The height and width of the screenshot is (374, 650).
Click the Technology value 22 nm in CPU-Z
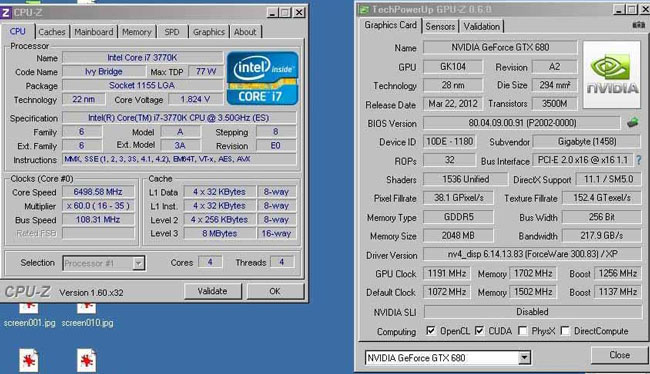[x=83, y=100]
